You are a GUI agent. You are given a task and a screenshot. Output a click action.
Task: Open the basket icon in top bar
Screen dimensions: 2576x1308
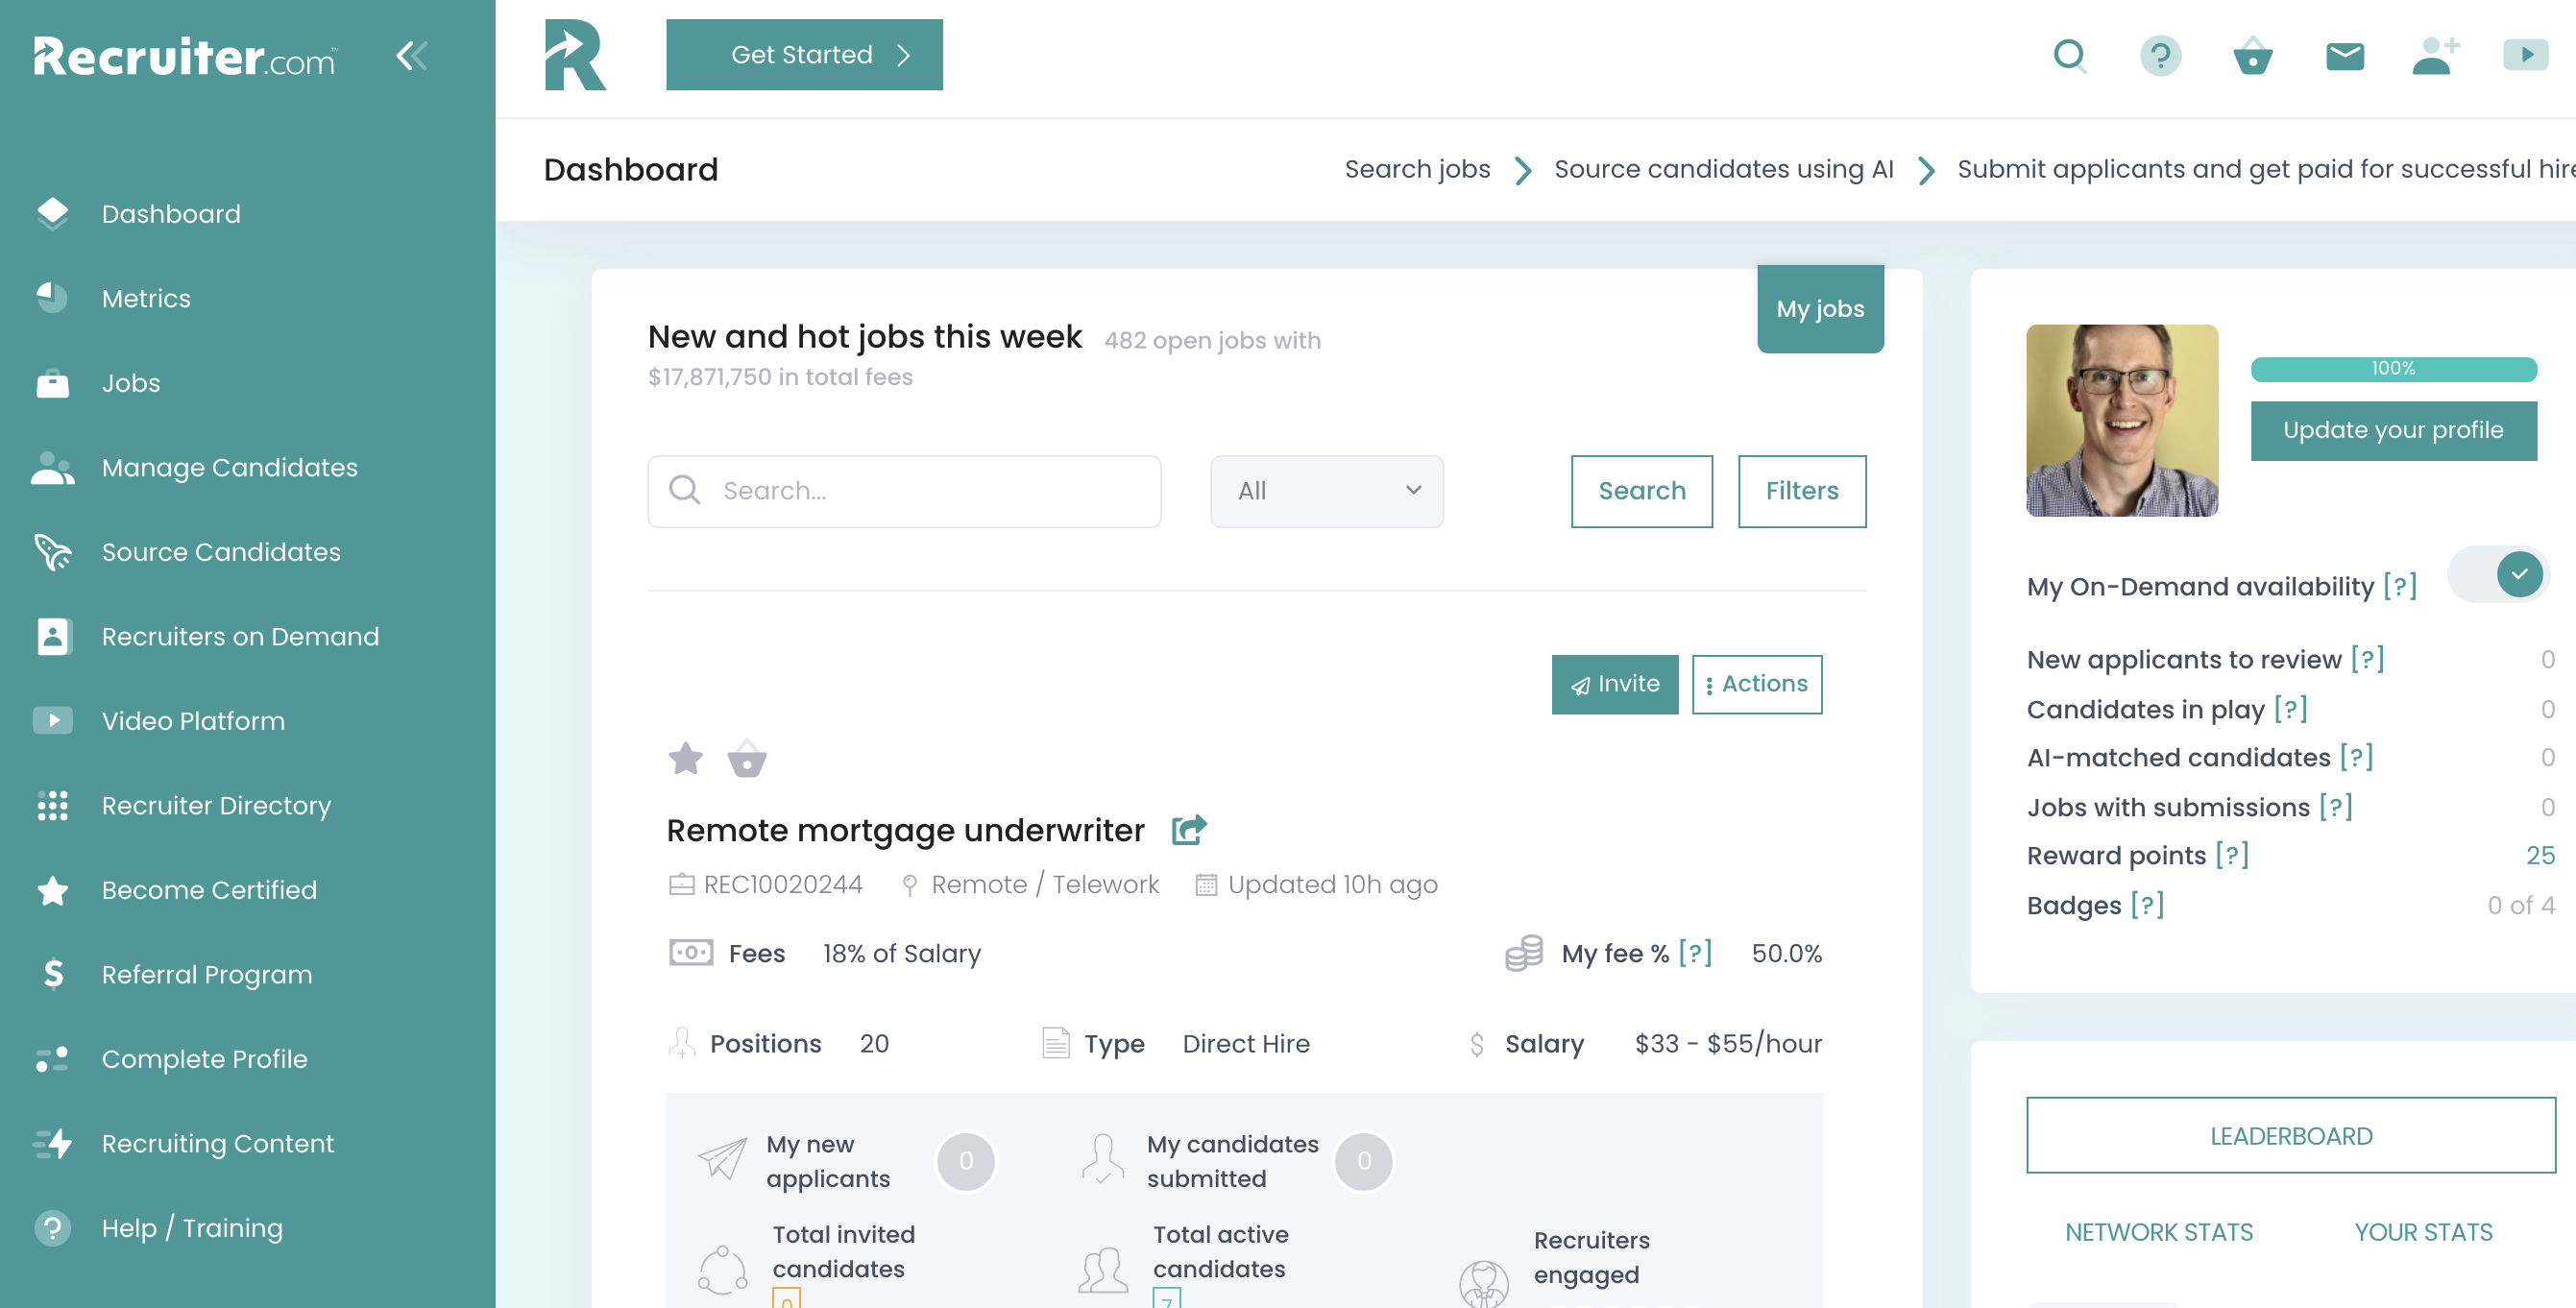point(2252,56)
